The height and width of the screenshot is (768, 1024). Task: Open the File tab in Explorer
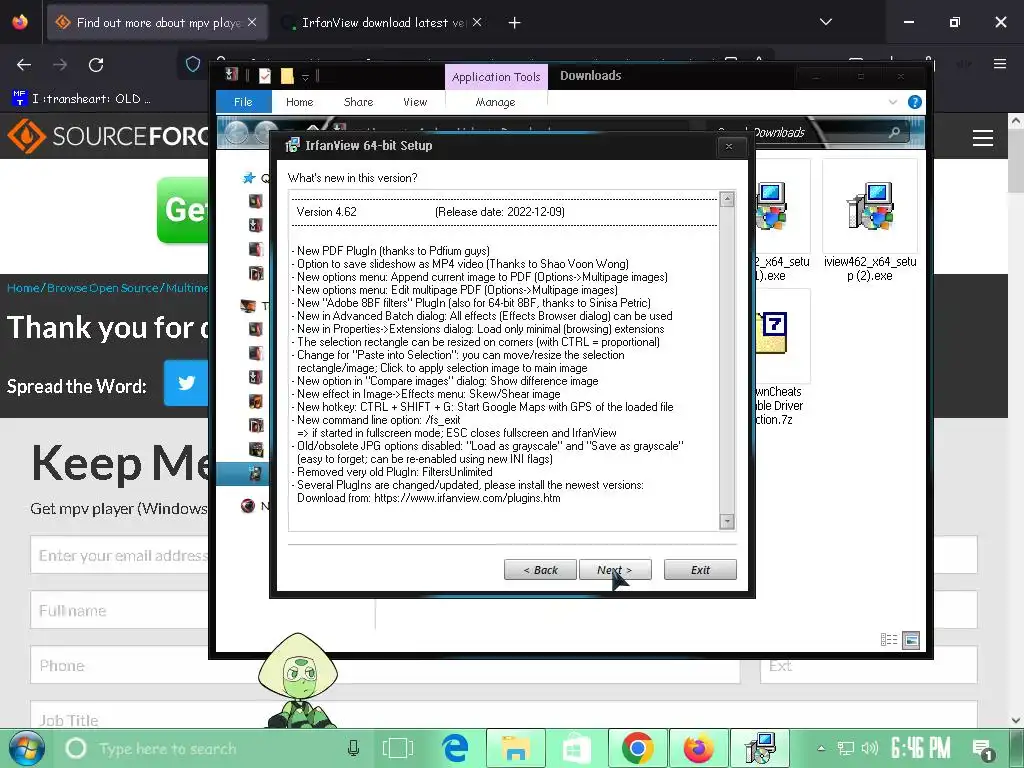pyautogui.click(x=243, y=102)
